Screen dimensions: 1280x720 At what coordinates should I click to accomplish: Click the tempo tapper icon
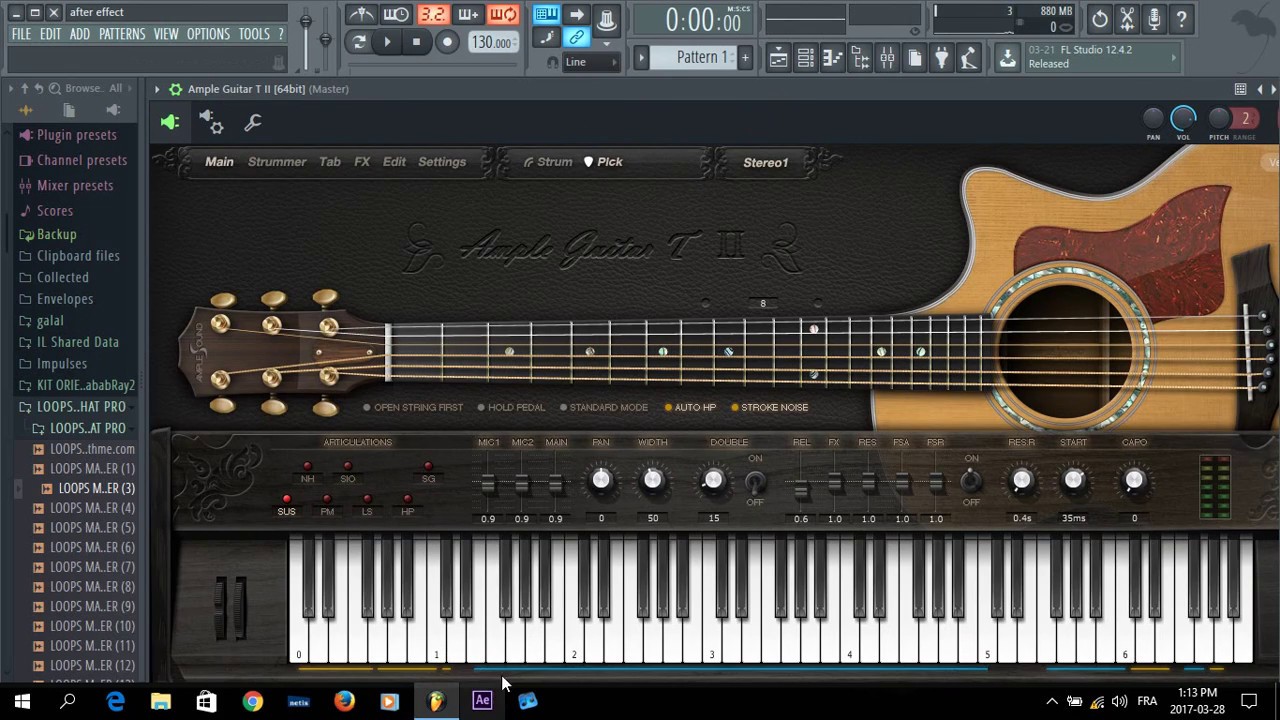968,58
